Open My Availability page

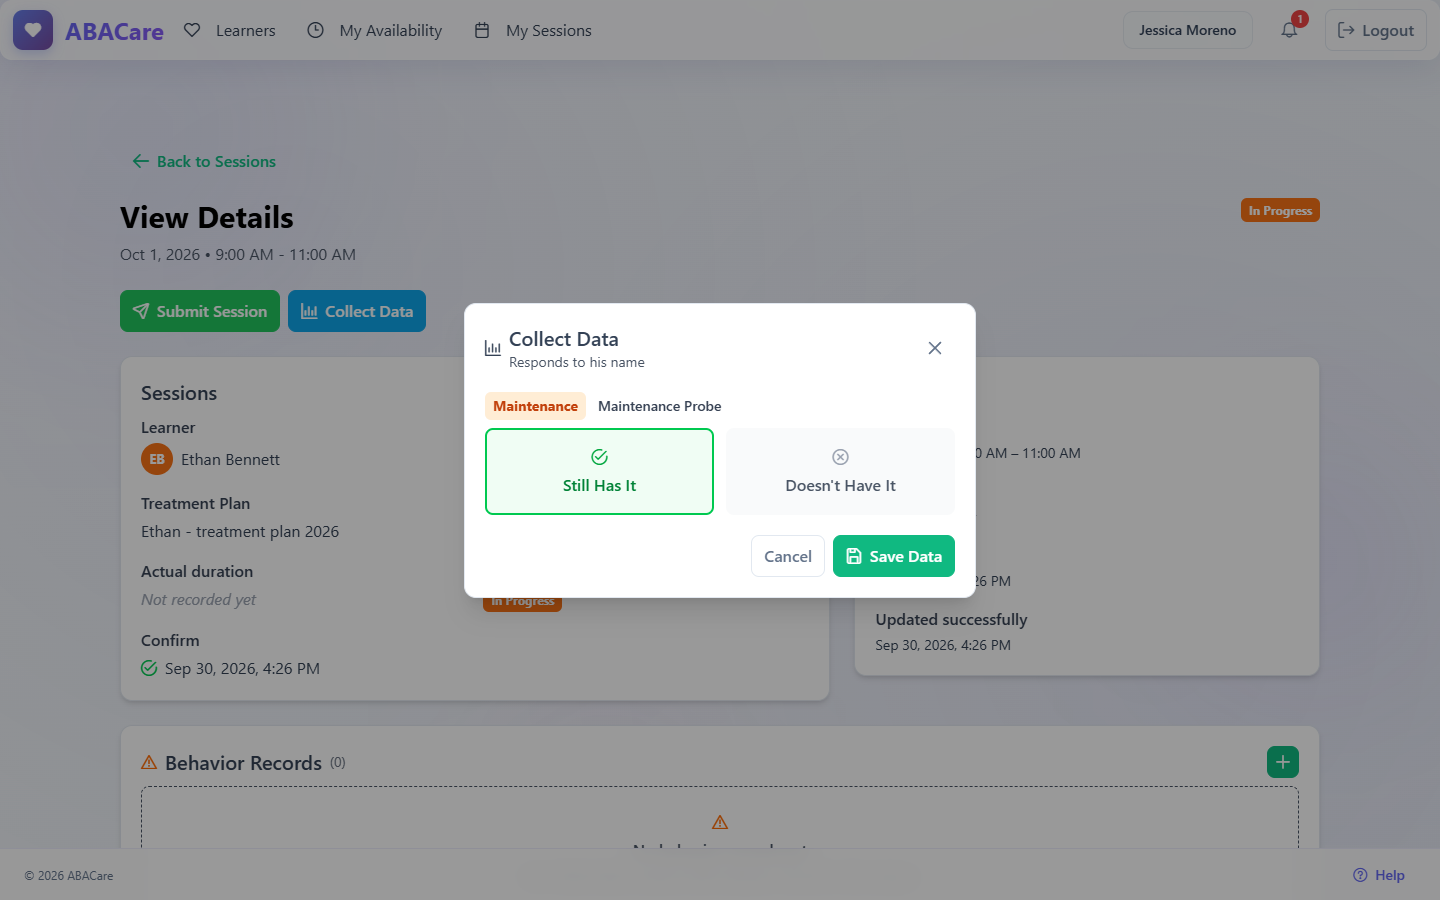pos(374,30)
